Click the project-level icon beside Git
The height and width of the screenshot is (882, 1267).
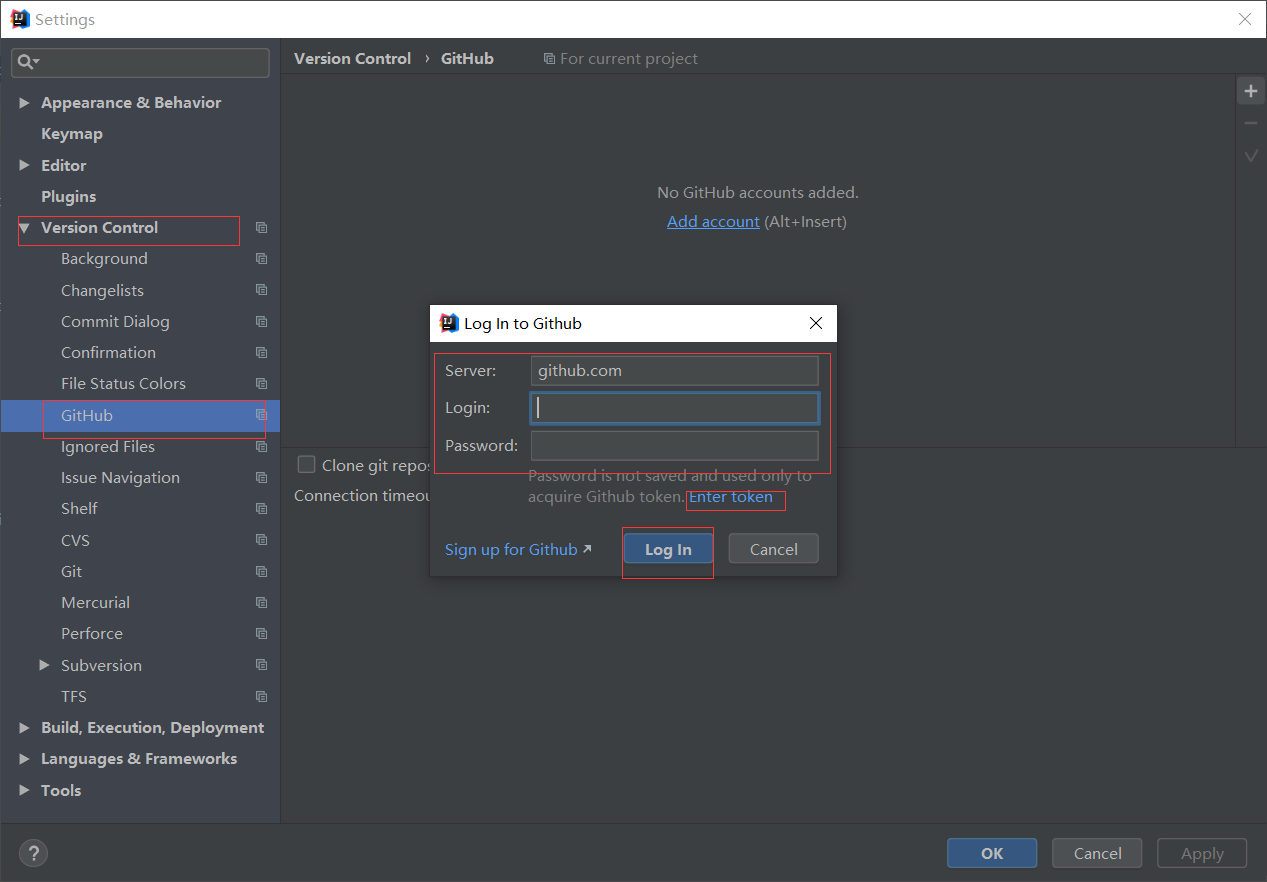pos(261,572)
